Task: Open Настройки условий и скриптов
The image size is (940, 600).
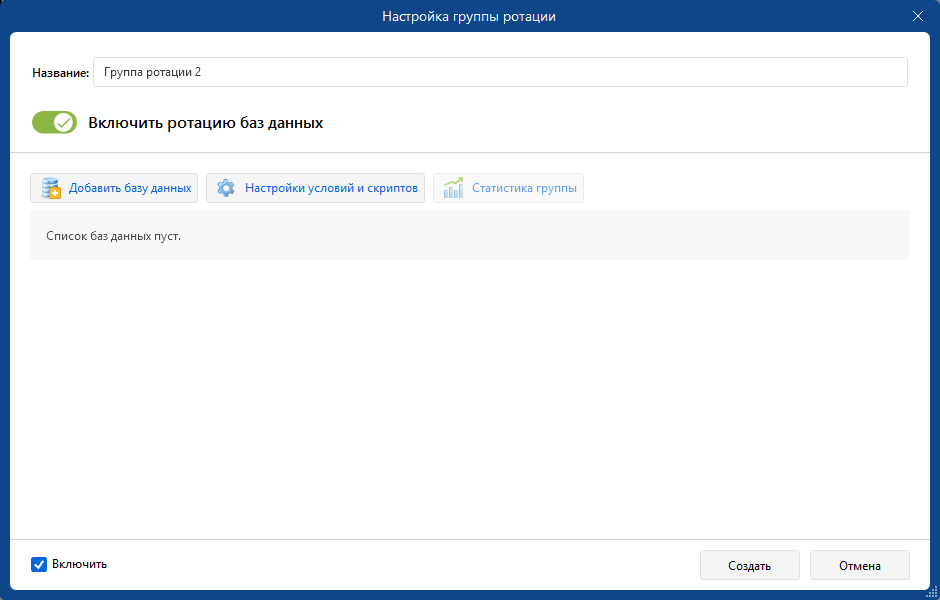Action: [x=315, y=188]
